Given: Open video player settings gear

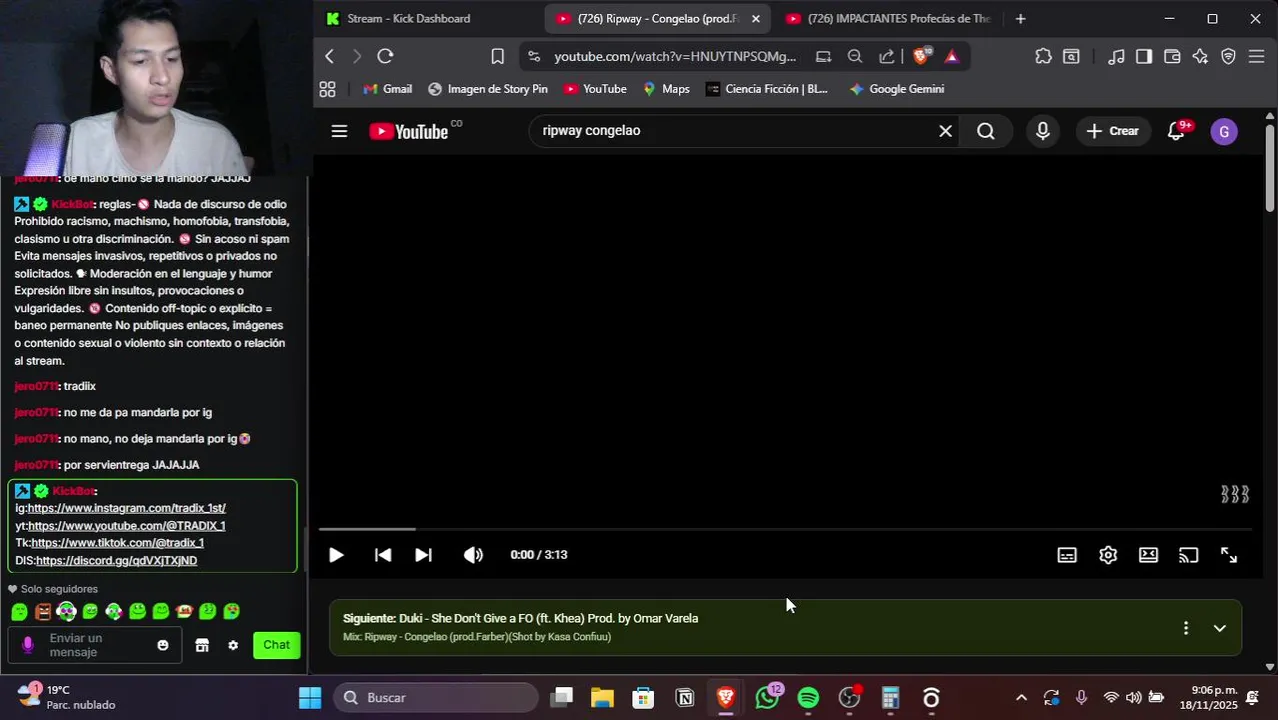Looking at the screenshot, I should pos(1108,555).
